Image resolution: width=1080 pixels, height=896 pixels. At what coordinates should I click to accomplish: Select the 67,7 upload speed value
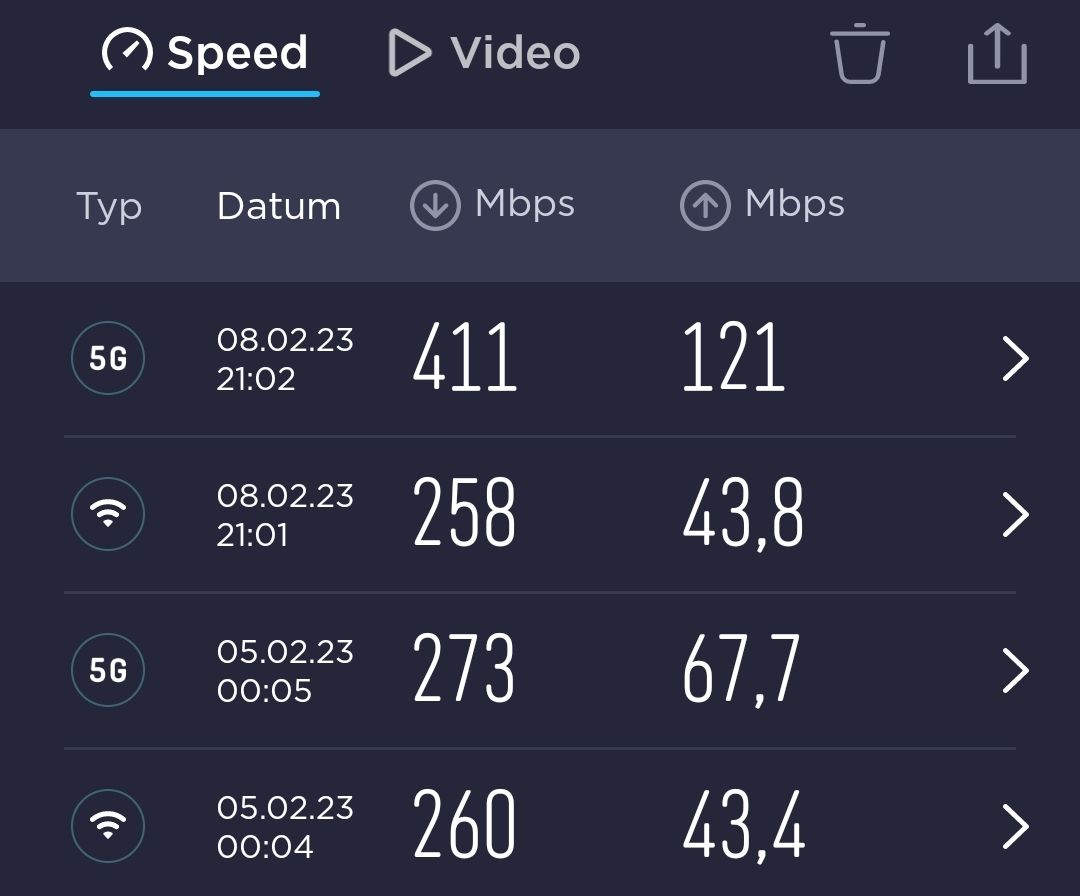point(741,670)
